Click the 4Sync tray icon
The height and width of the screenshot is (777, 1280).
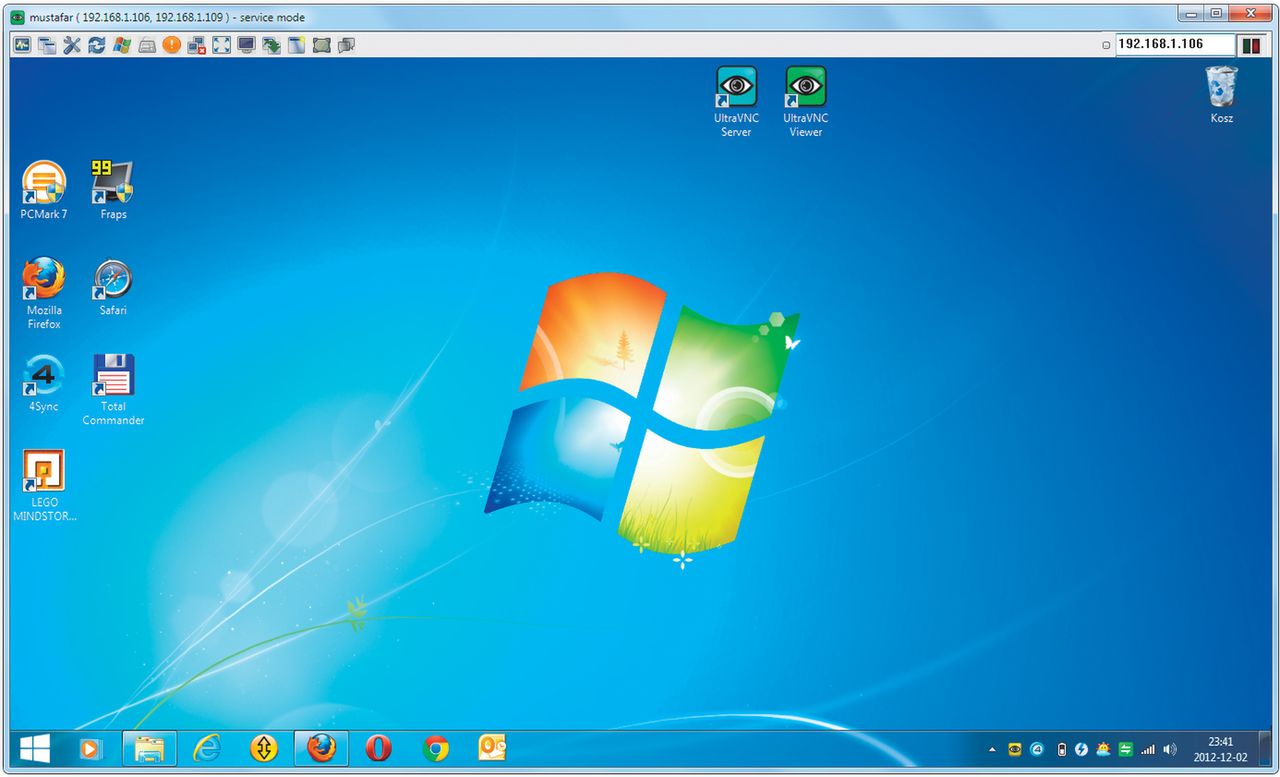(x=1038, y=749)
